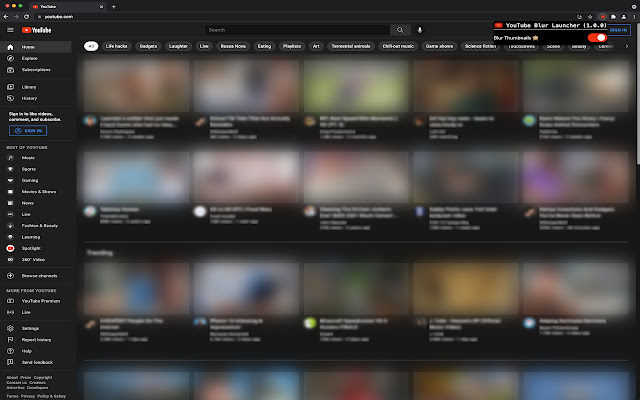
Task: Open Library in the sidebar
Action: [36, 87]
